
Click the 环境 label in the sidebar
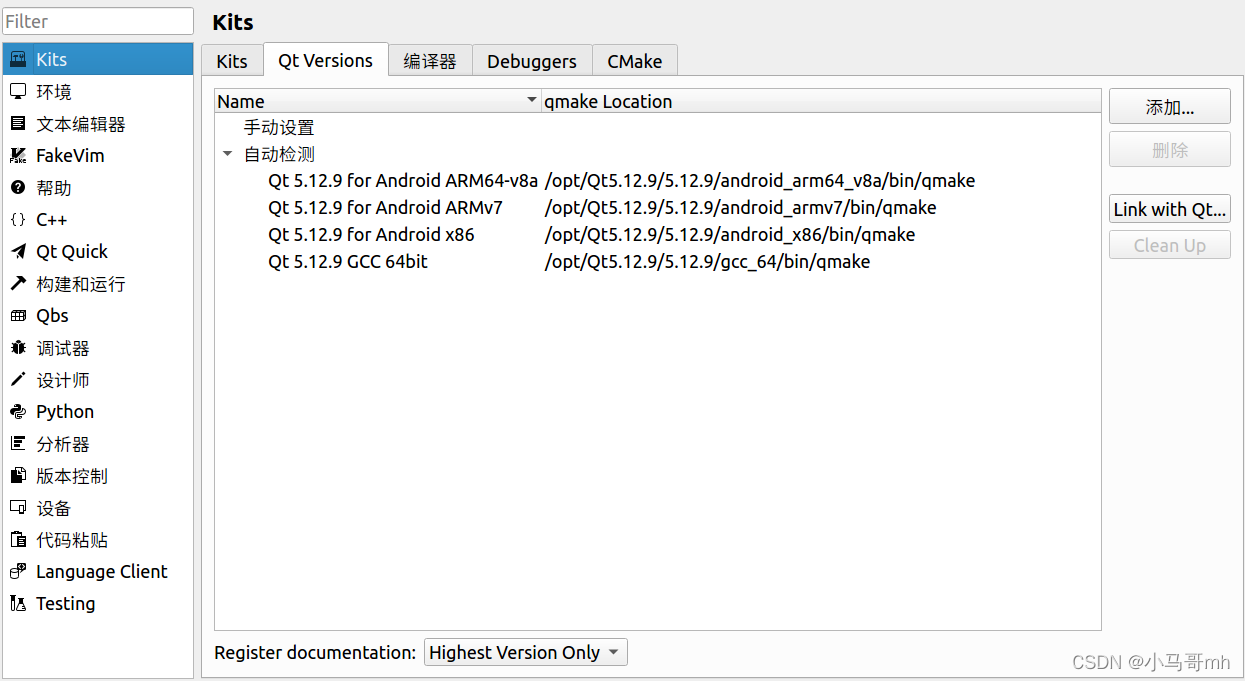(x=54, y=92)
